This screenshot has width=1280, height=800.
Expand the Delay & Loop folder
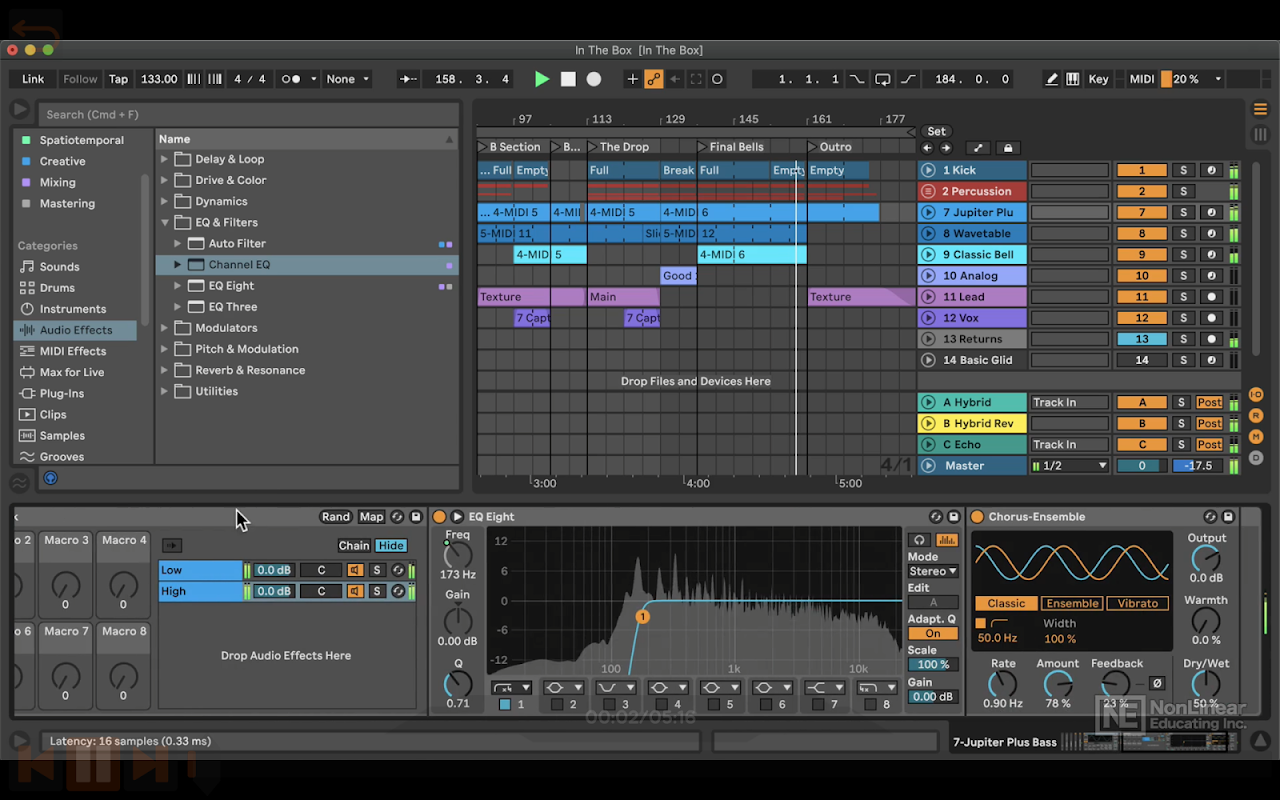coord(165,159)
